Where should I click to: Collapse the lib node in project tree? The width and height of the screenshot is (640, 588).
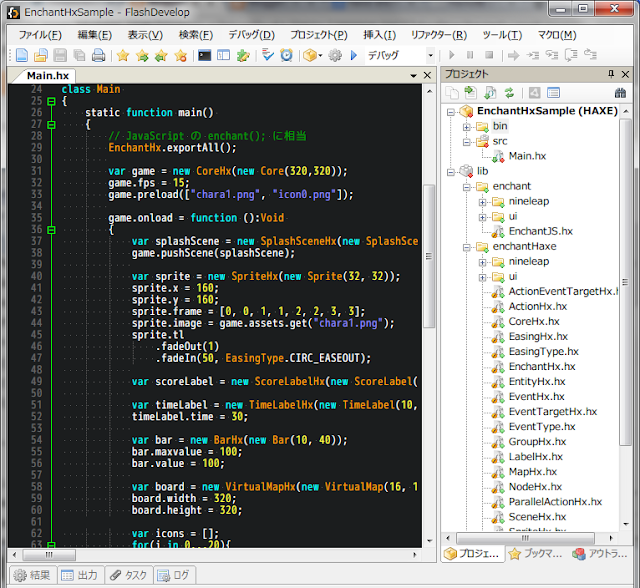click(450, 172)
